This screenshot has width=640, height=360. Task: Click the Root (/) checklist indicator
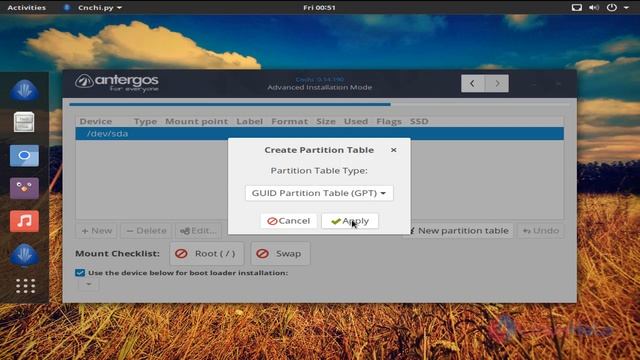pyautogui.click(x=207, y=253)
